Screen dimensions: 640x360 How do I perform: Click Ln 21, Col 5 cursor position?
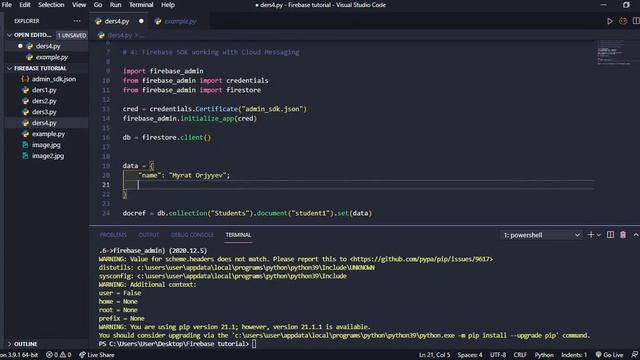(434, 355)
